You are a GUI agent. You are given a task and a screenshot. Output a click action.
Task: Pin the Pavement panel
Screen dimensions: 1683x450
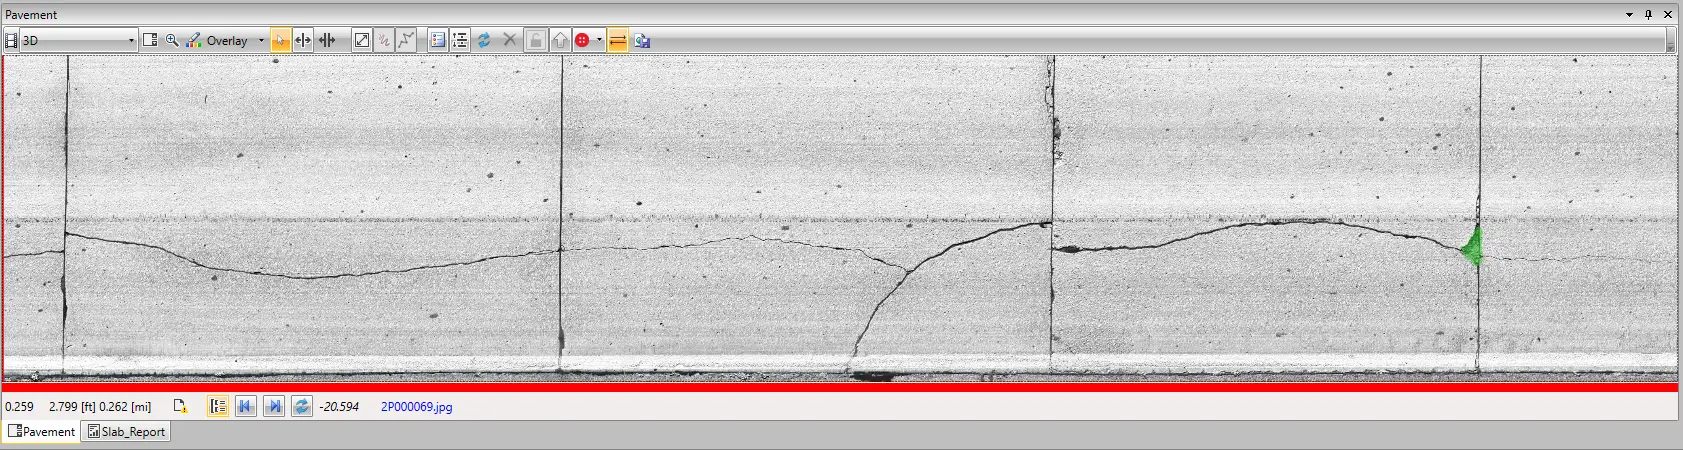1649,15
